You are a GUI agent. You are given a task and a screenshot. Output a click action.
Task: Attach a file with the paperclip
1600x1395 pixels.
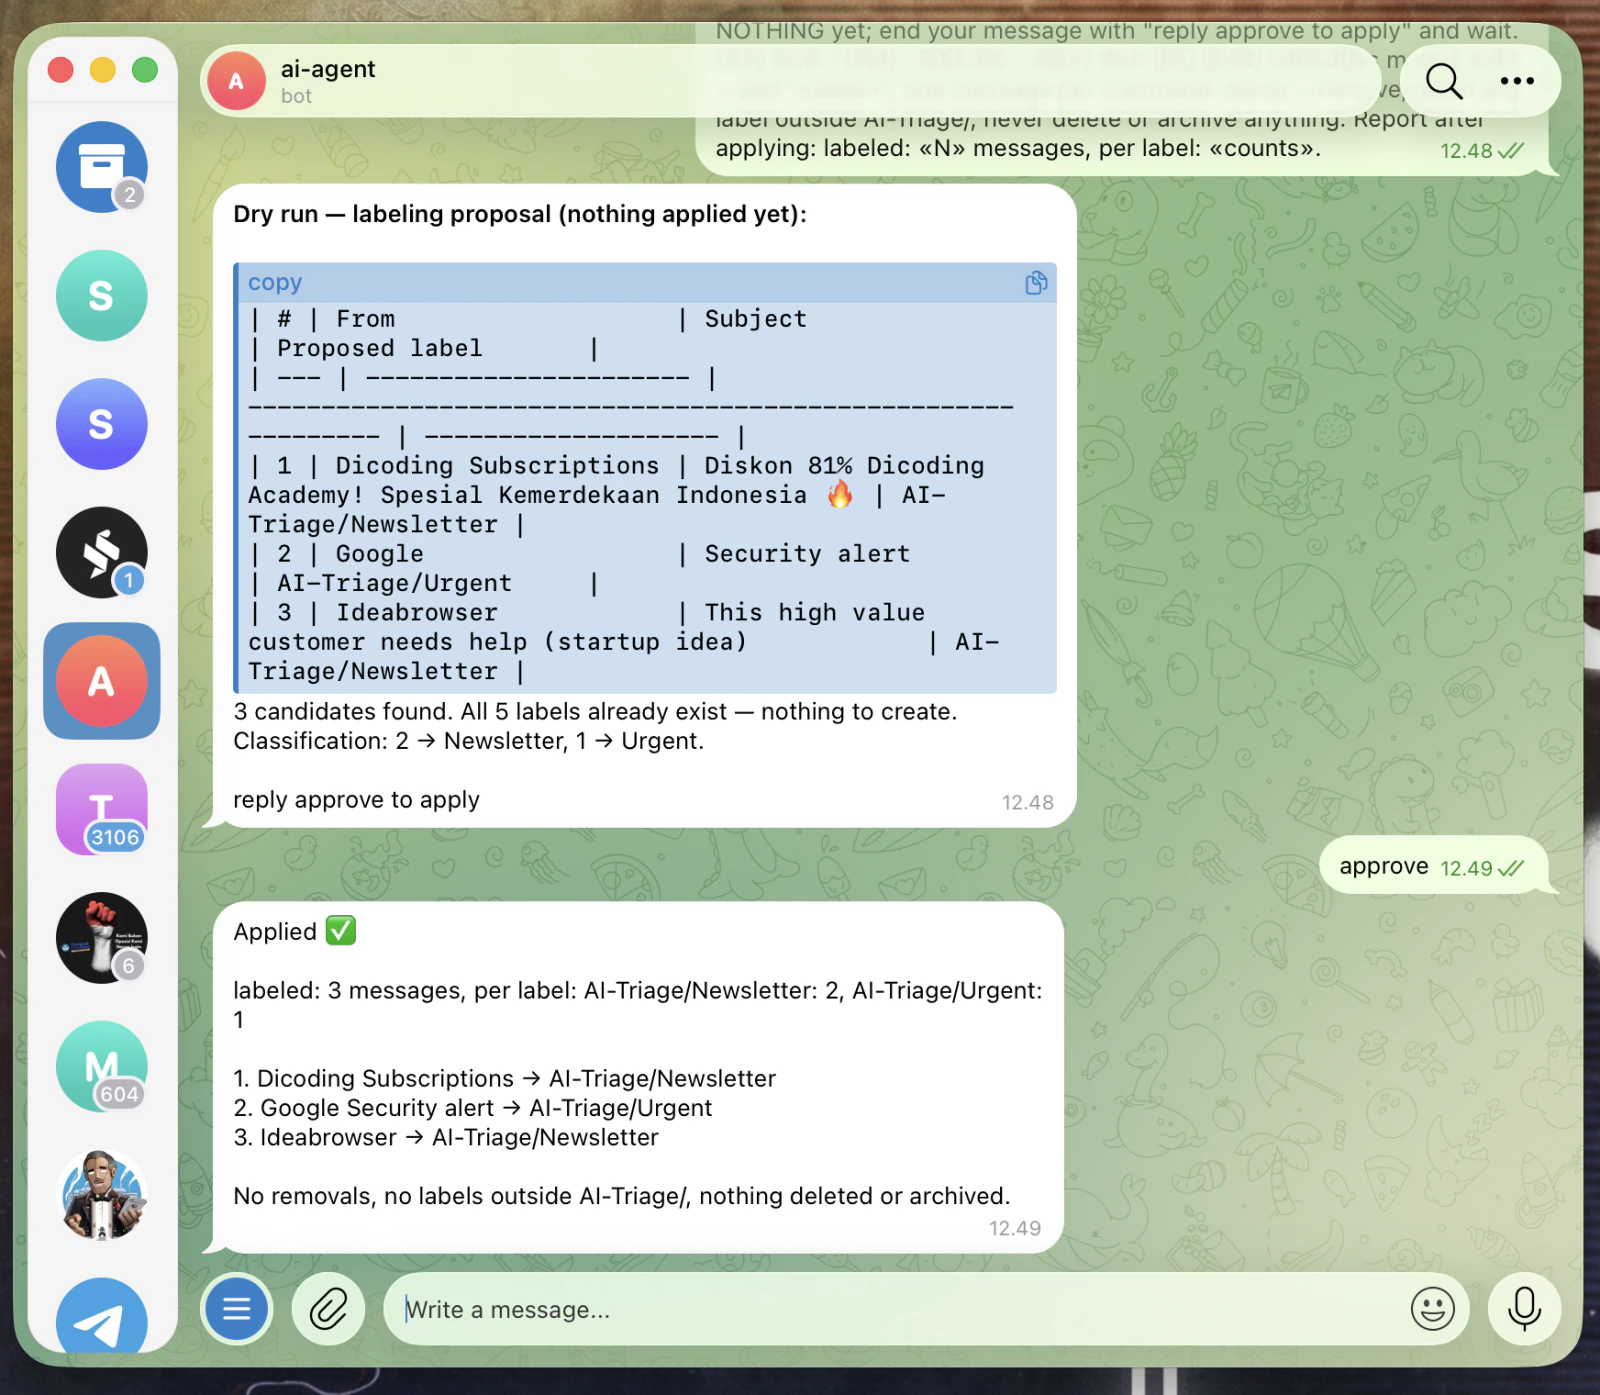(x=328, y=1308)
